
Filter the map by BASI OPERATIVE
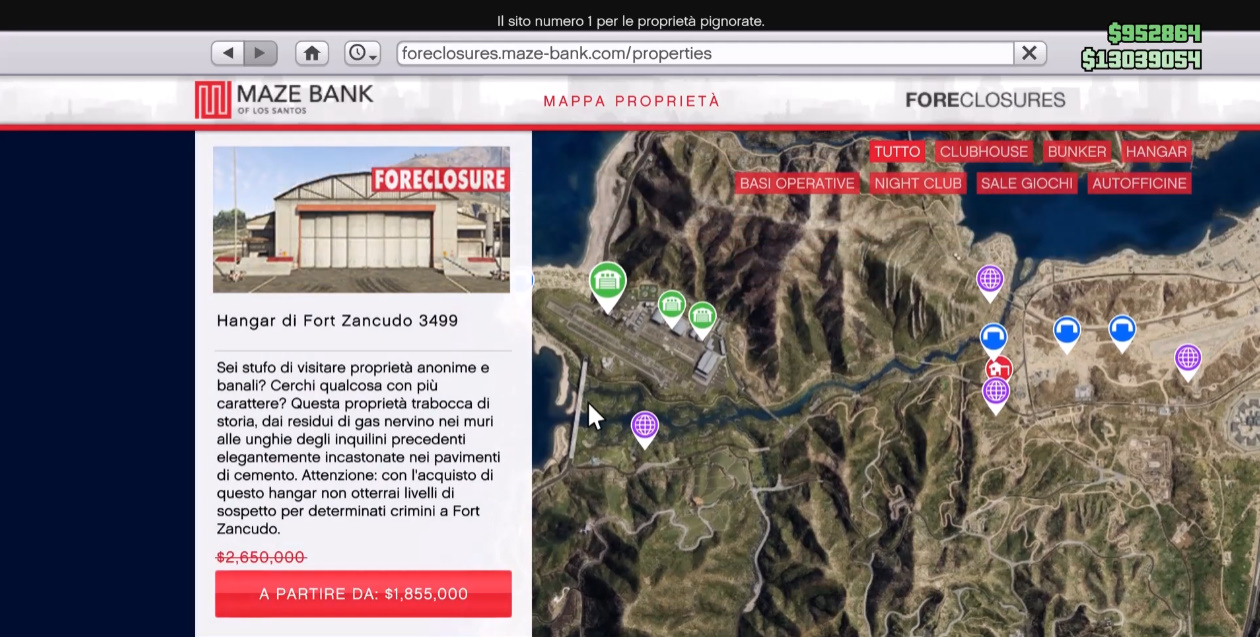[x=797, y=183]
